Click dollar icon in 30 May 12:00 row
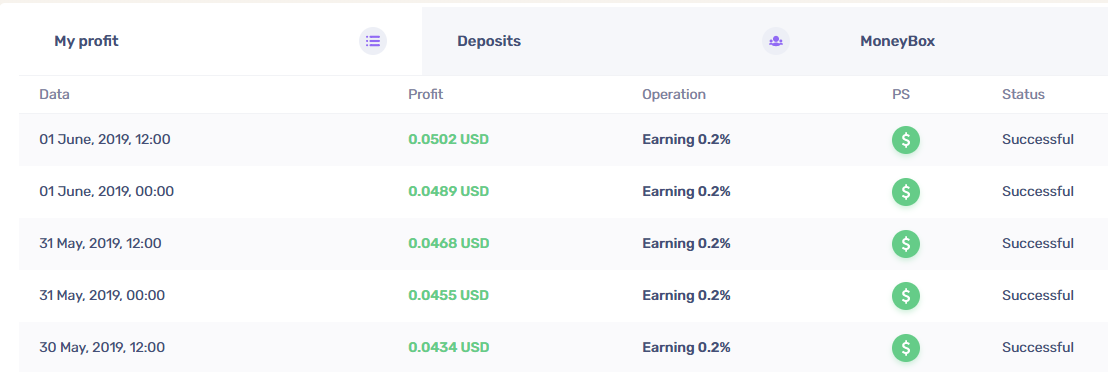The width and height of the screenshot is (1108, 372). (906, 347)
